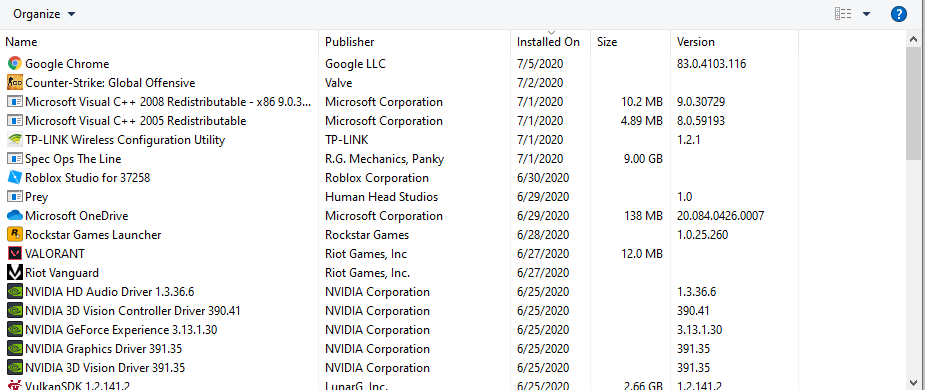Click the Counter-Strike: Global Offensive icon
This screenshot has width=925, height=390.
[15, 83]
